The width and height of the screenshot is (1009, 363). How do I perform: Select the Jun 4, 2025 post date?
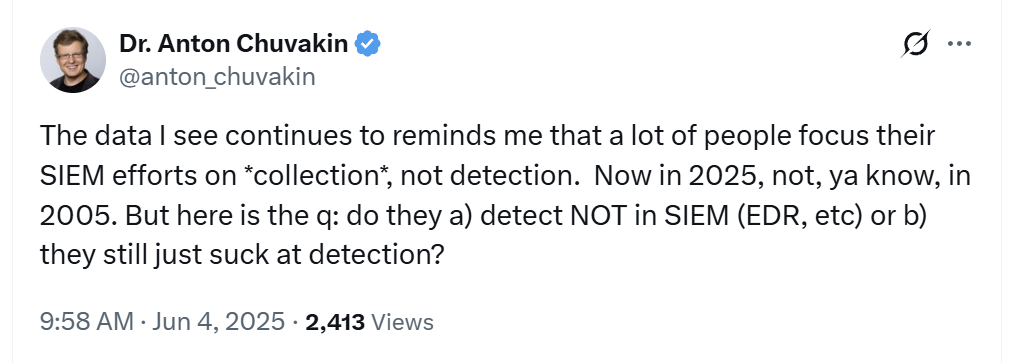point(218,321)
